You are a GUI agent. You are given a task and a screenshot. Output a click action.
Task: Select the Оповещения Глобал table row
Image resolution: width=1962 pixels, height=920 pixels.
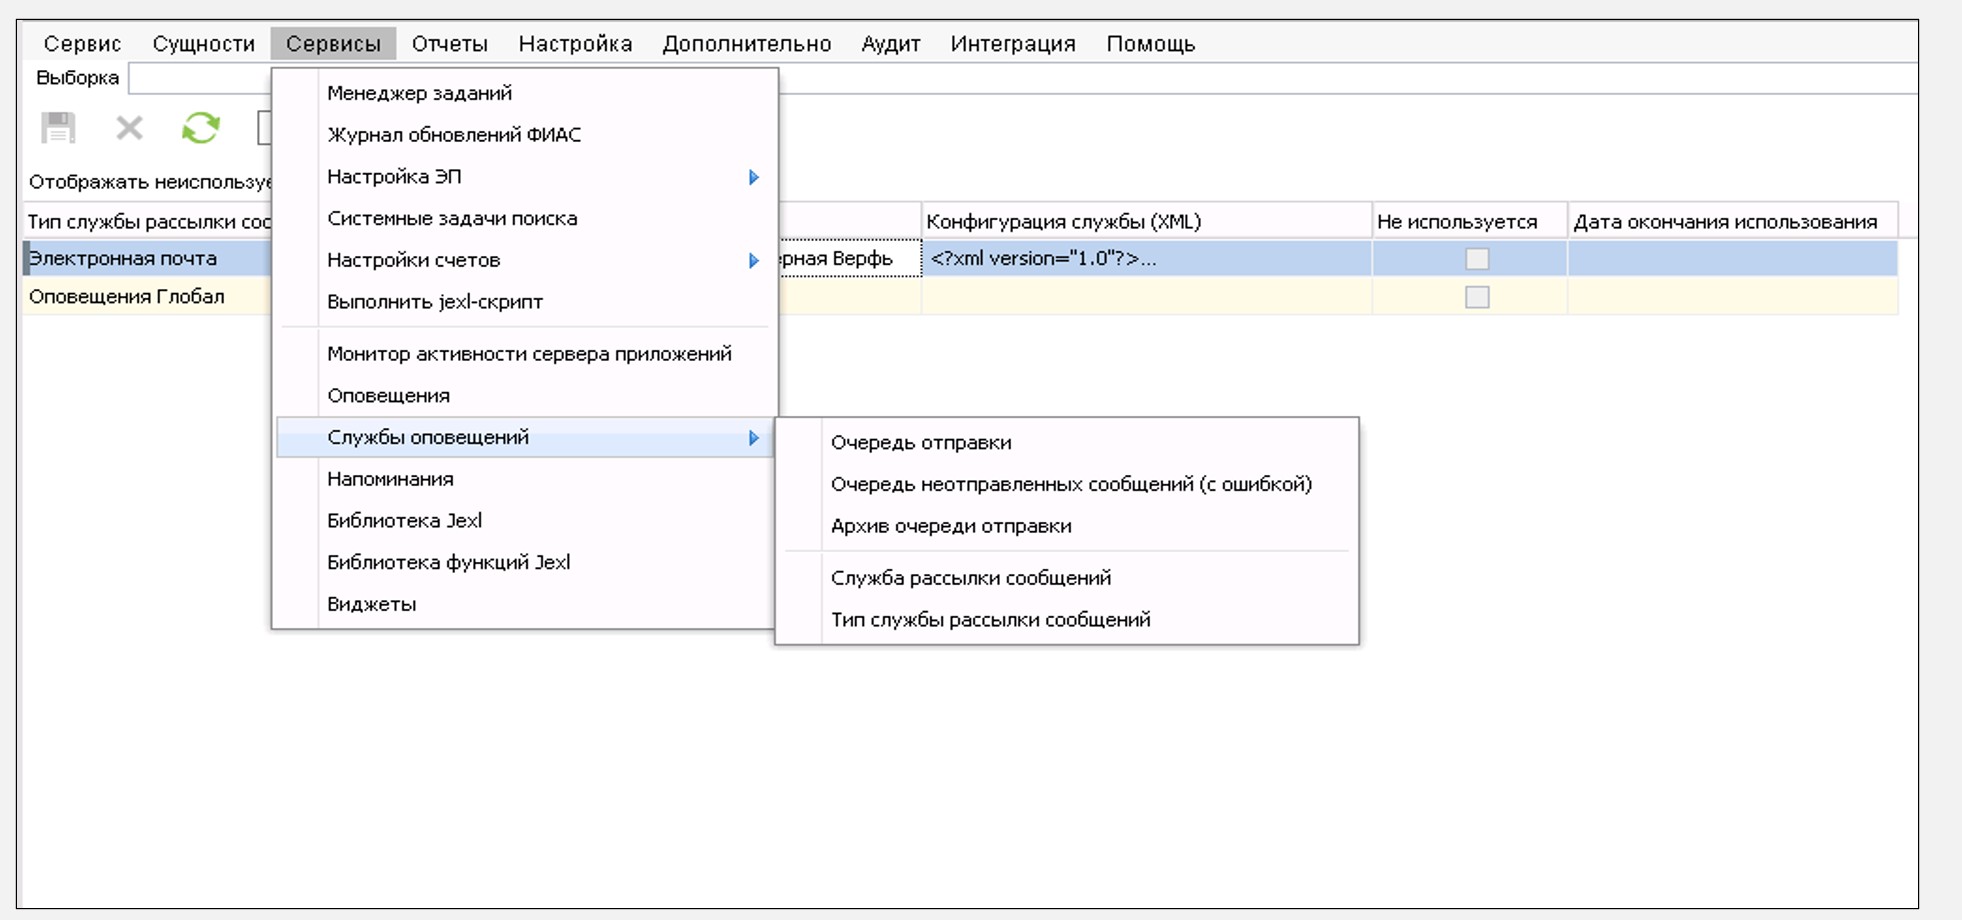pyautogui.click(x=127, y=297)
